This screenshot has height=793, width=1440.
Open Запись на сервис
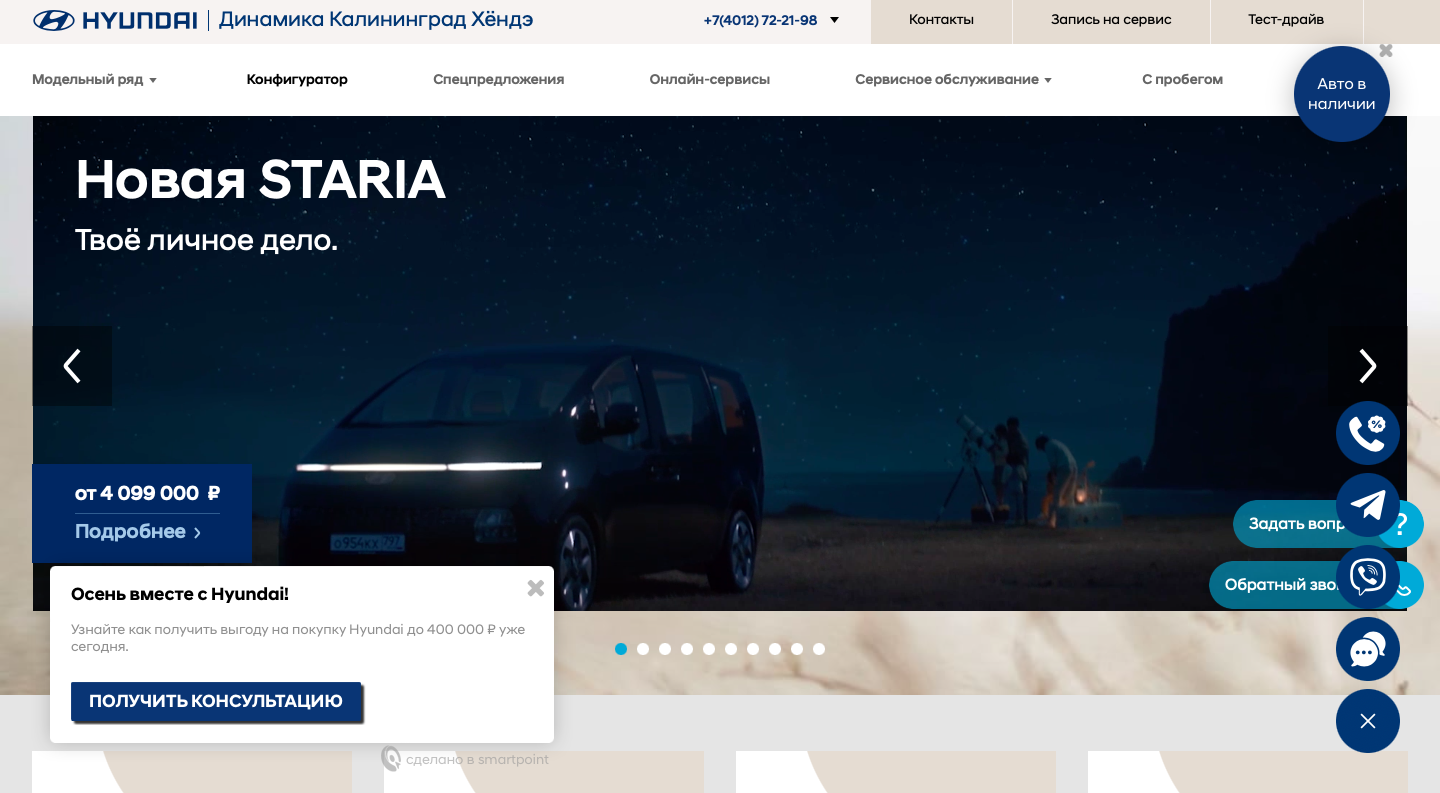coord(1111,20)
